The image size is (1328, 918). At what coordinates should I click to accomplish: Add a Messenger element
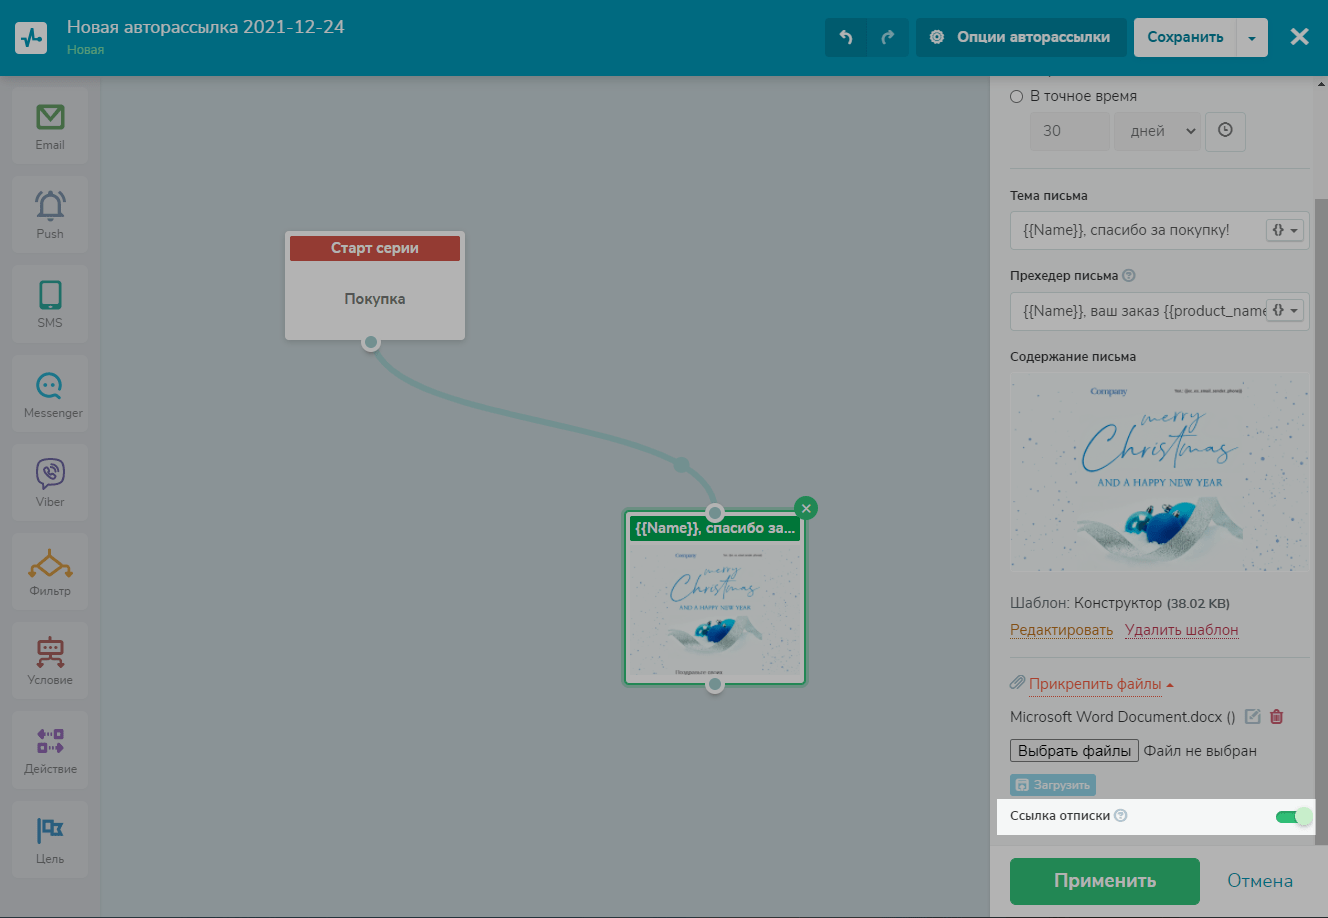pos(50,393)
